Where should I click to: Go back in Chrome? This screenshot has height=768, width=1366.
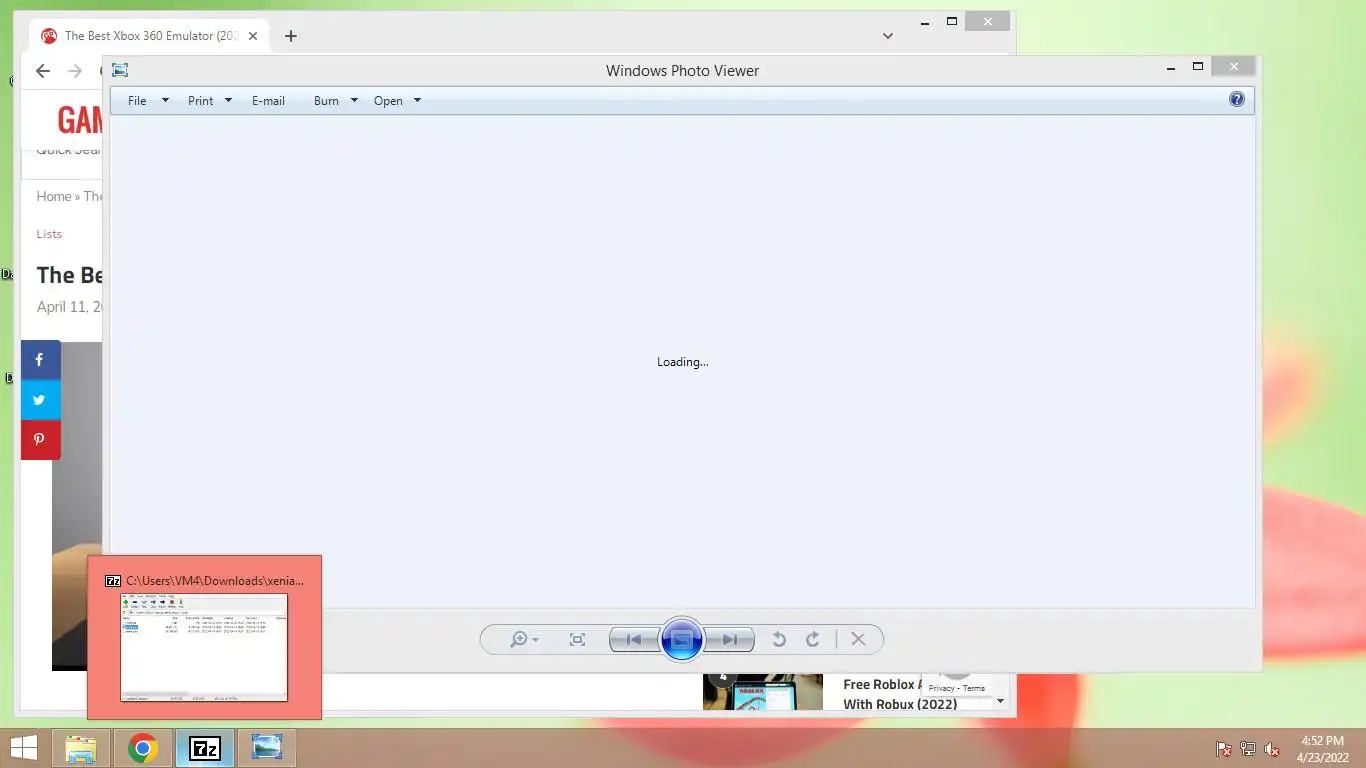(42, 71)
